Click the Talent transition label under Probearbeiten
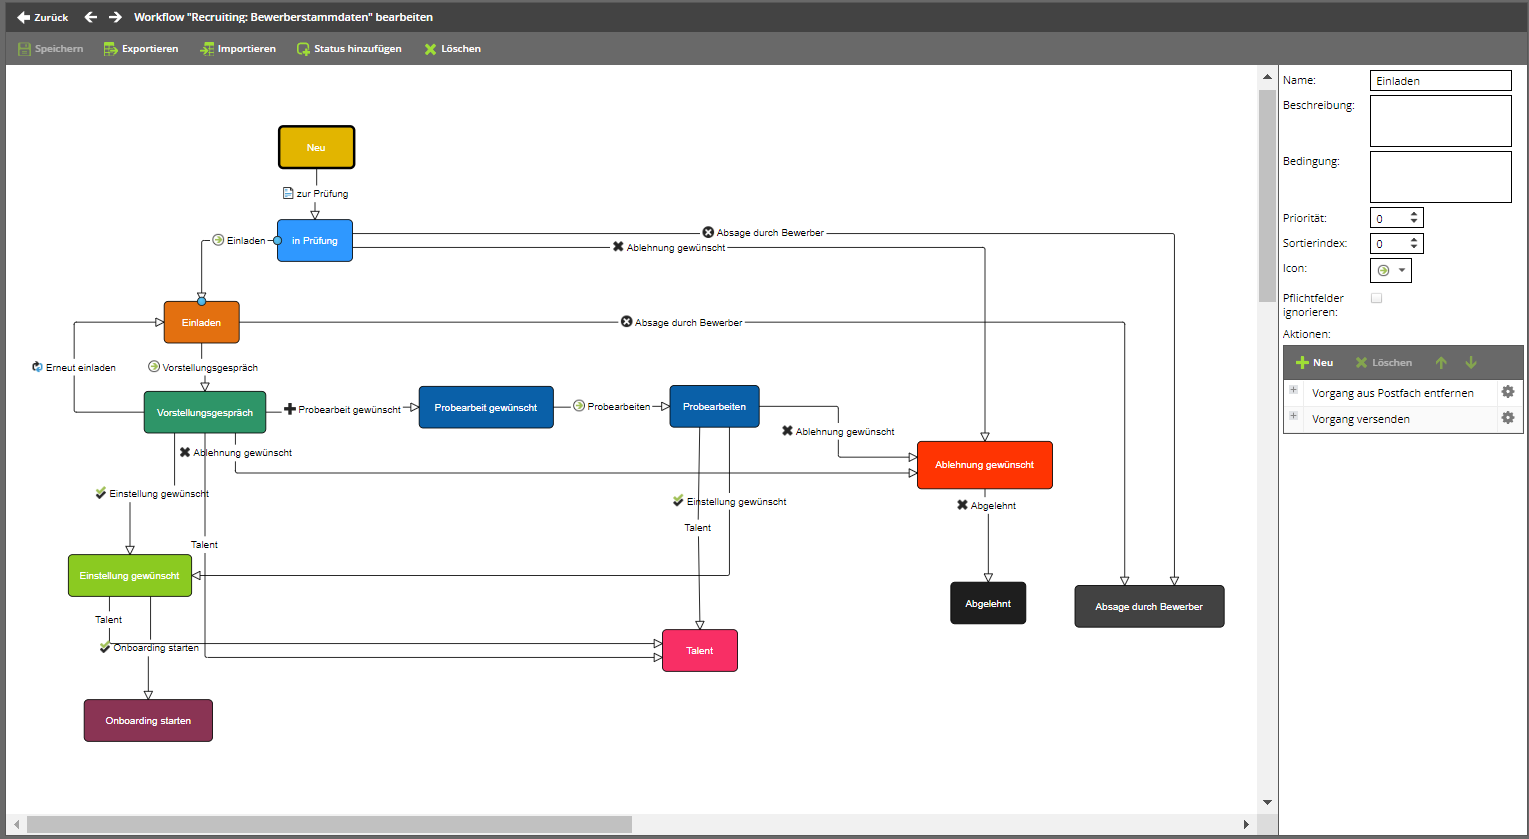The height and width of the screenshot is (839, 1529). (x=698, y=528)
